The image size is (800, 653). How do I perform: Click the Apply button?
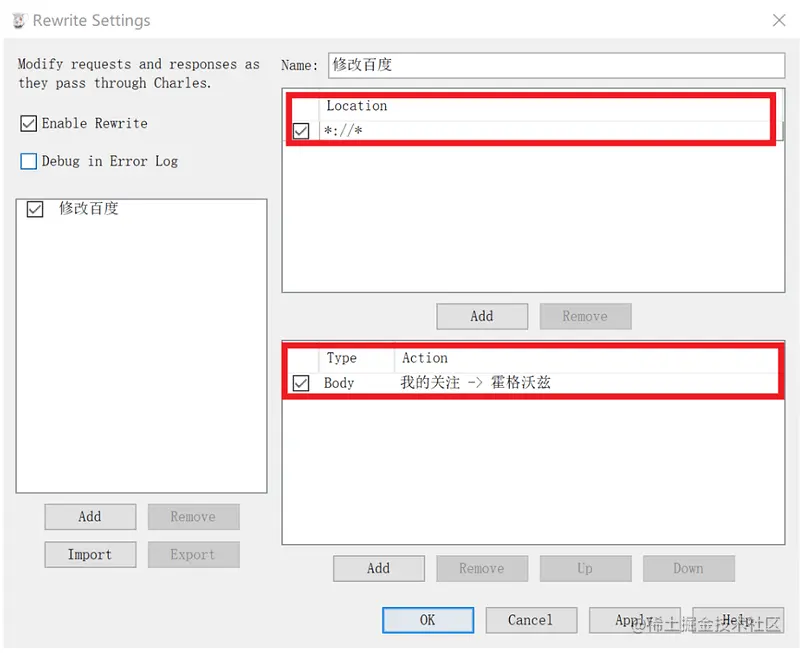635,620
